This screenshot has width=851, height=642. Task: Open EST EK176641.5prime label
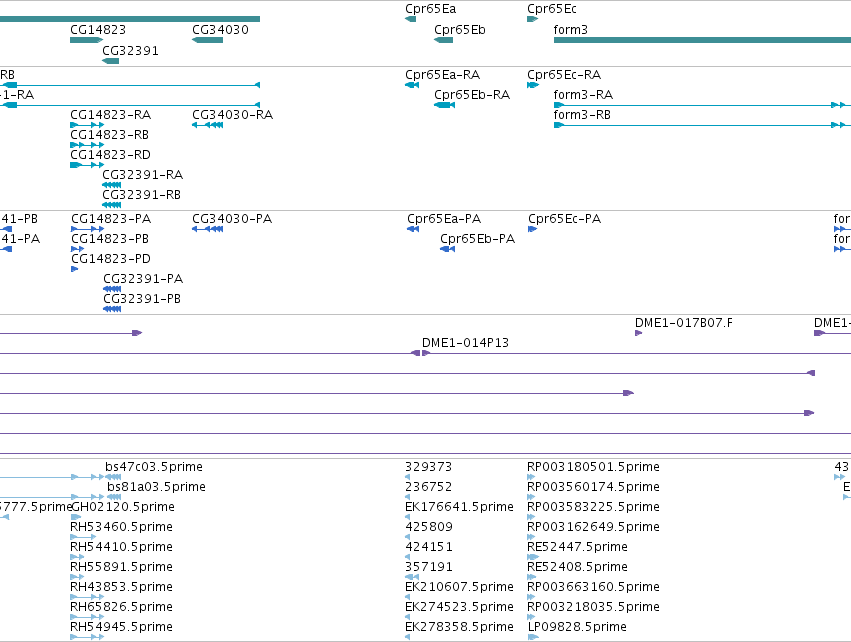click(x=459, y=507)
